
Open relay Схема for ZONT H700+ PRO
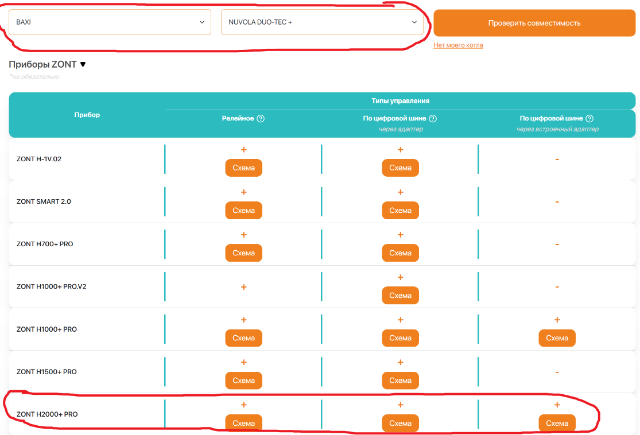pyautogui.click(x=243, y=253)
